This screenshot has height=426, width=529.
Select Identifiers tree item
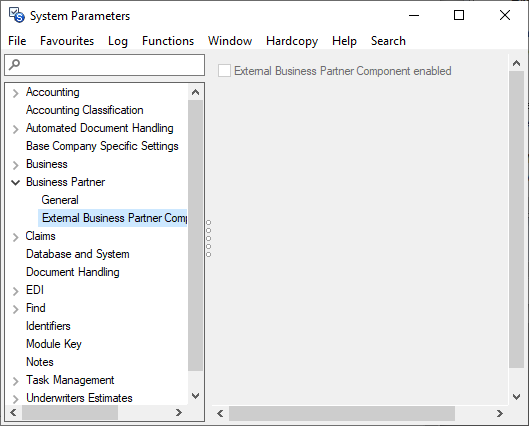pos(48,326)
